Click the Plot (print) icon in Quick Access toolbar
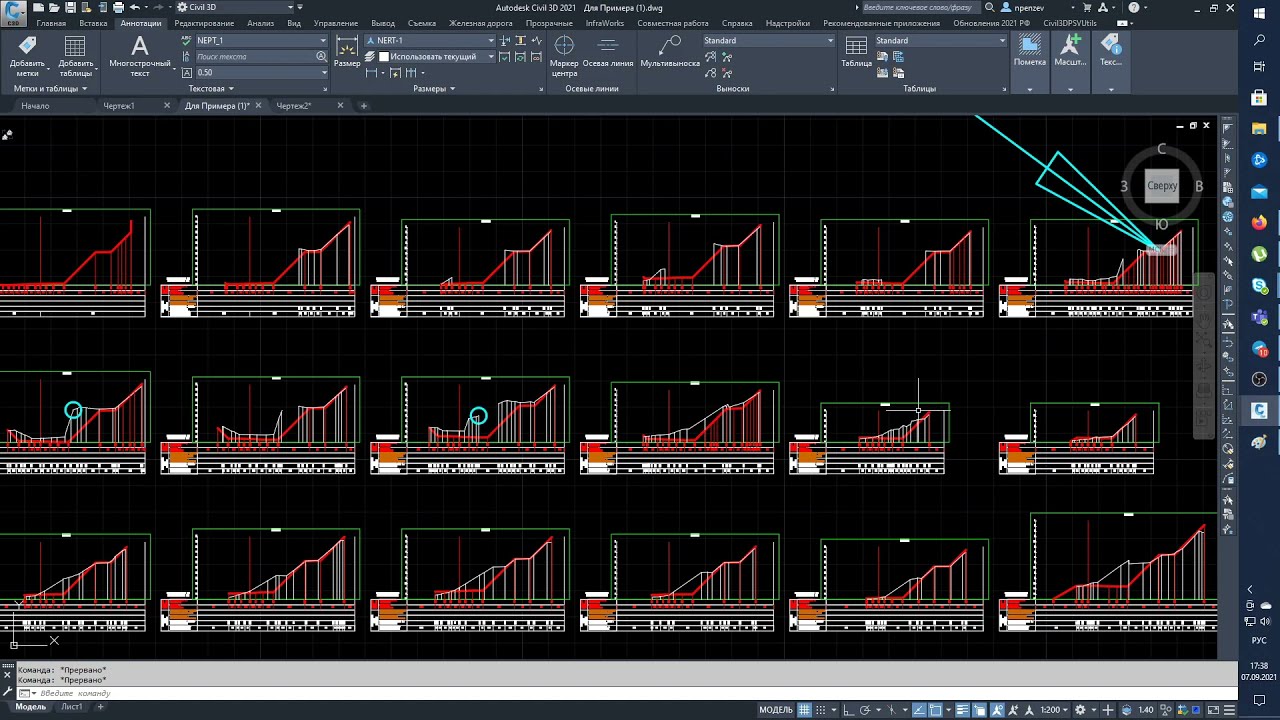Viewport: 1280px width, 720px height. click(x=118, y=7)
